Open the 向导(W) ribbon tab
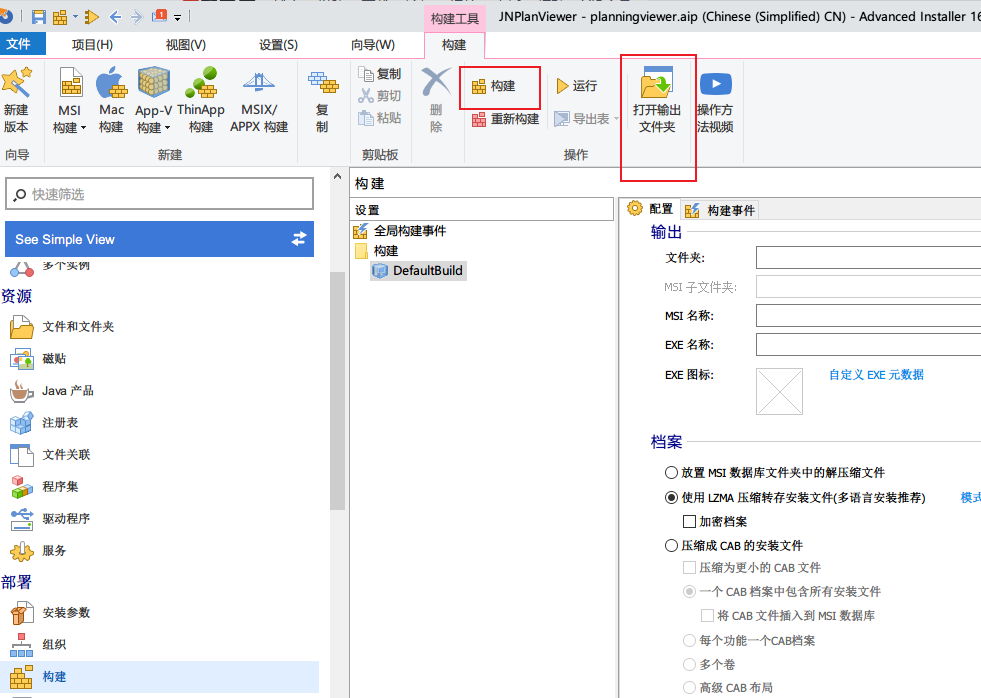The image size is (981, 698). (373, 45)
